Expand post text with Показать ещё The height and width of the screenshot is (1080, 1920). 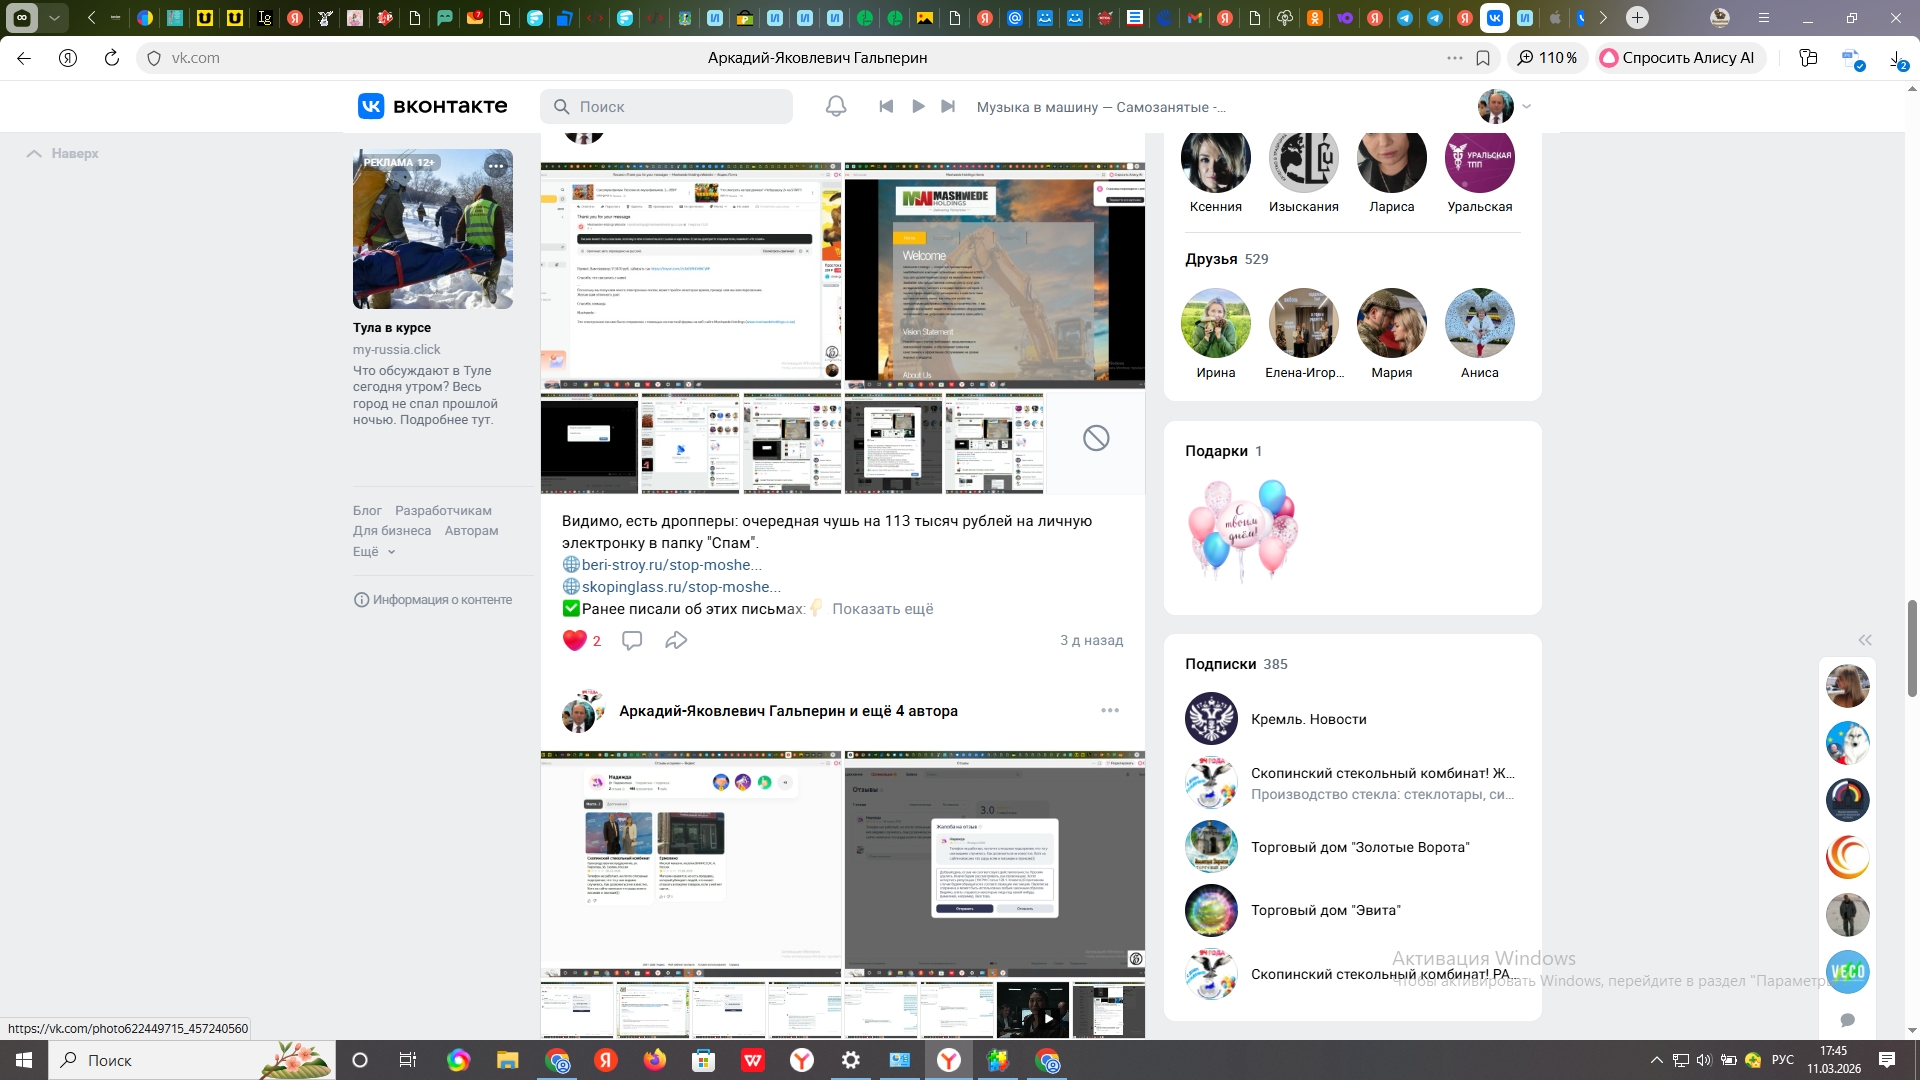pos(882,609)
